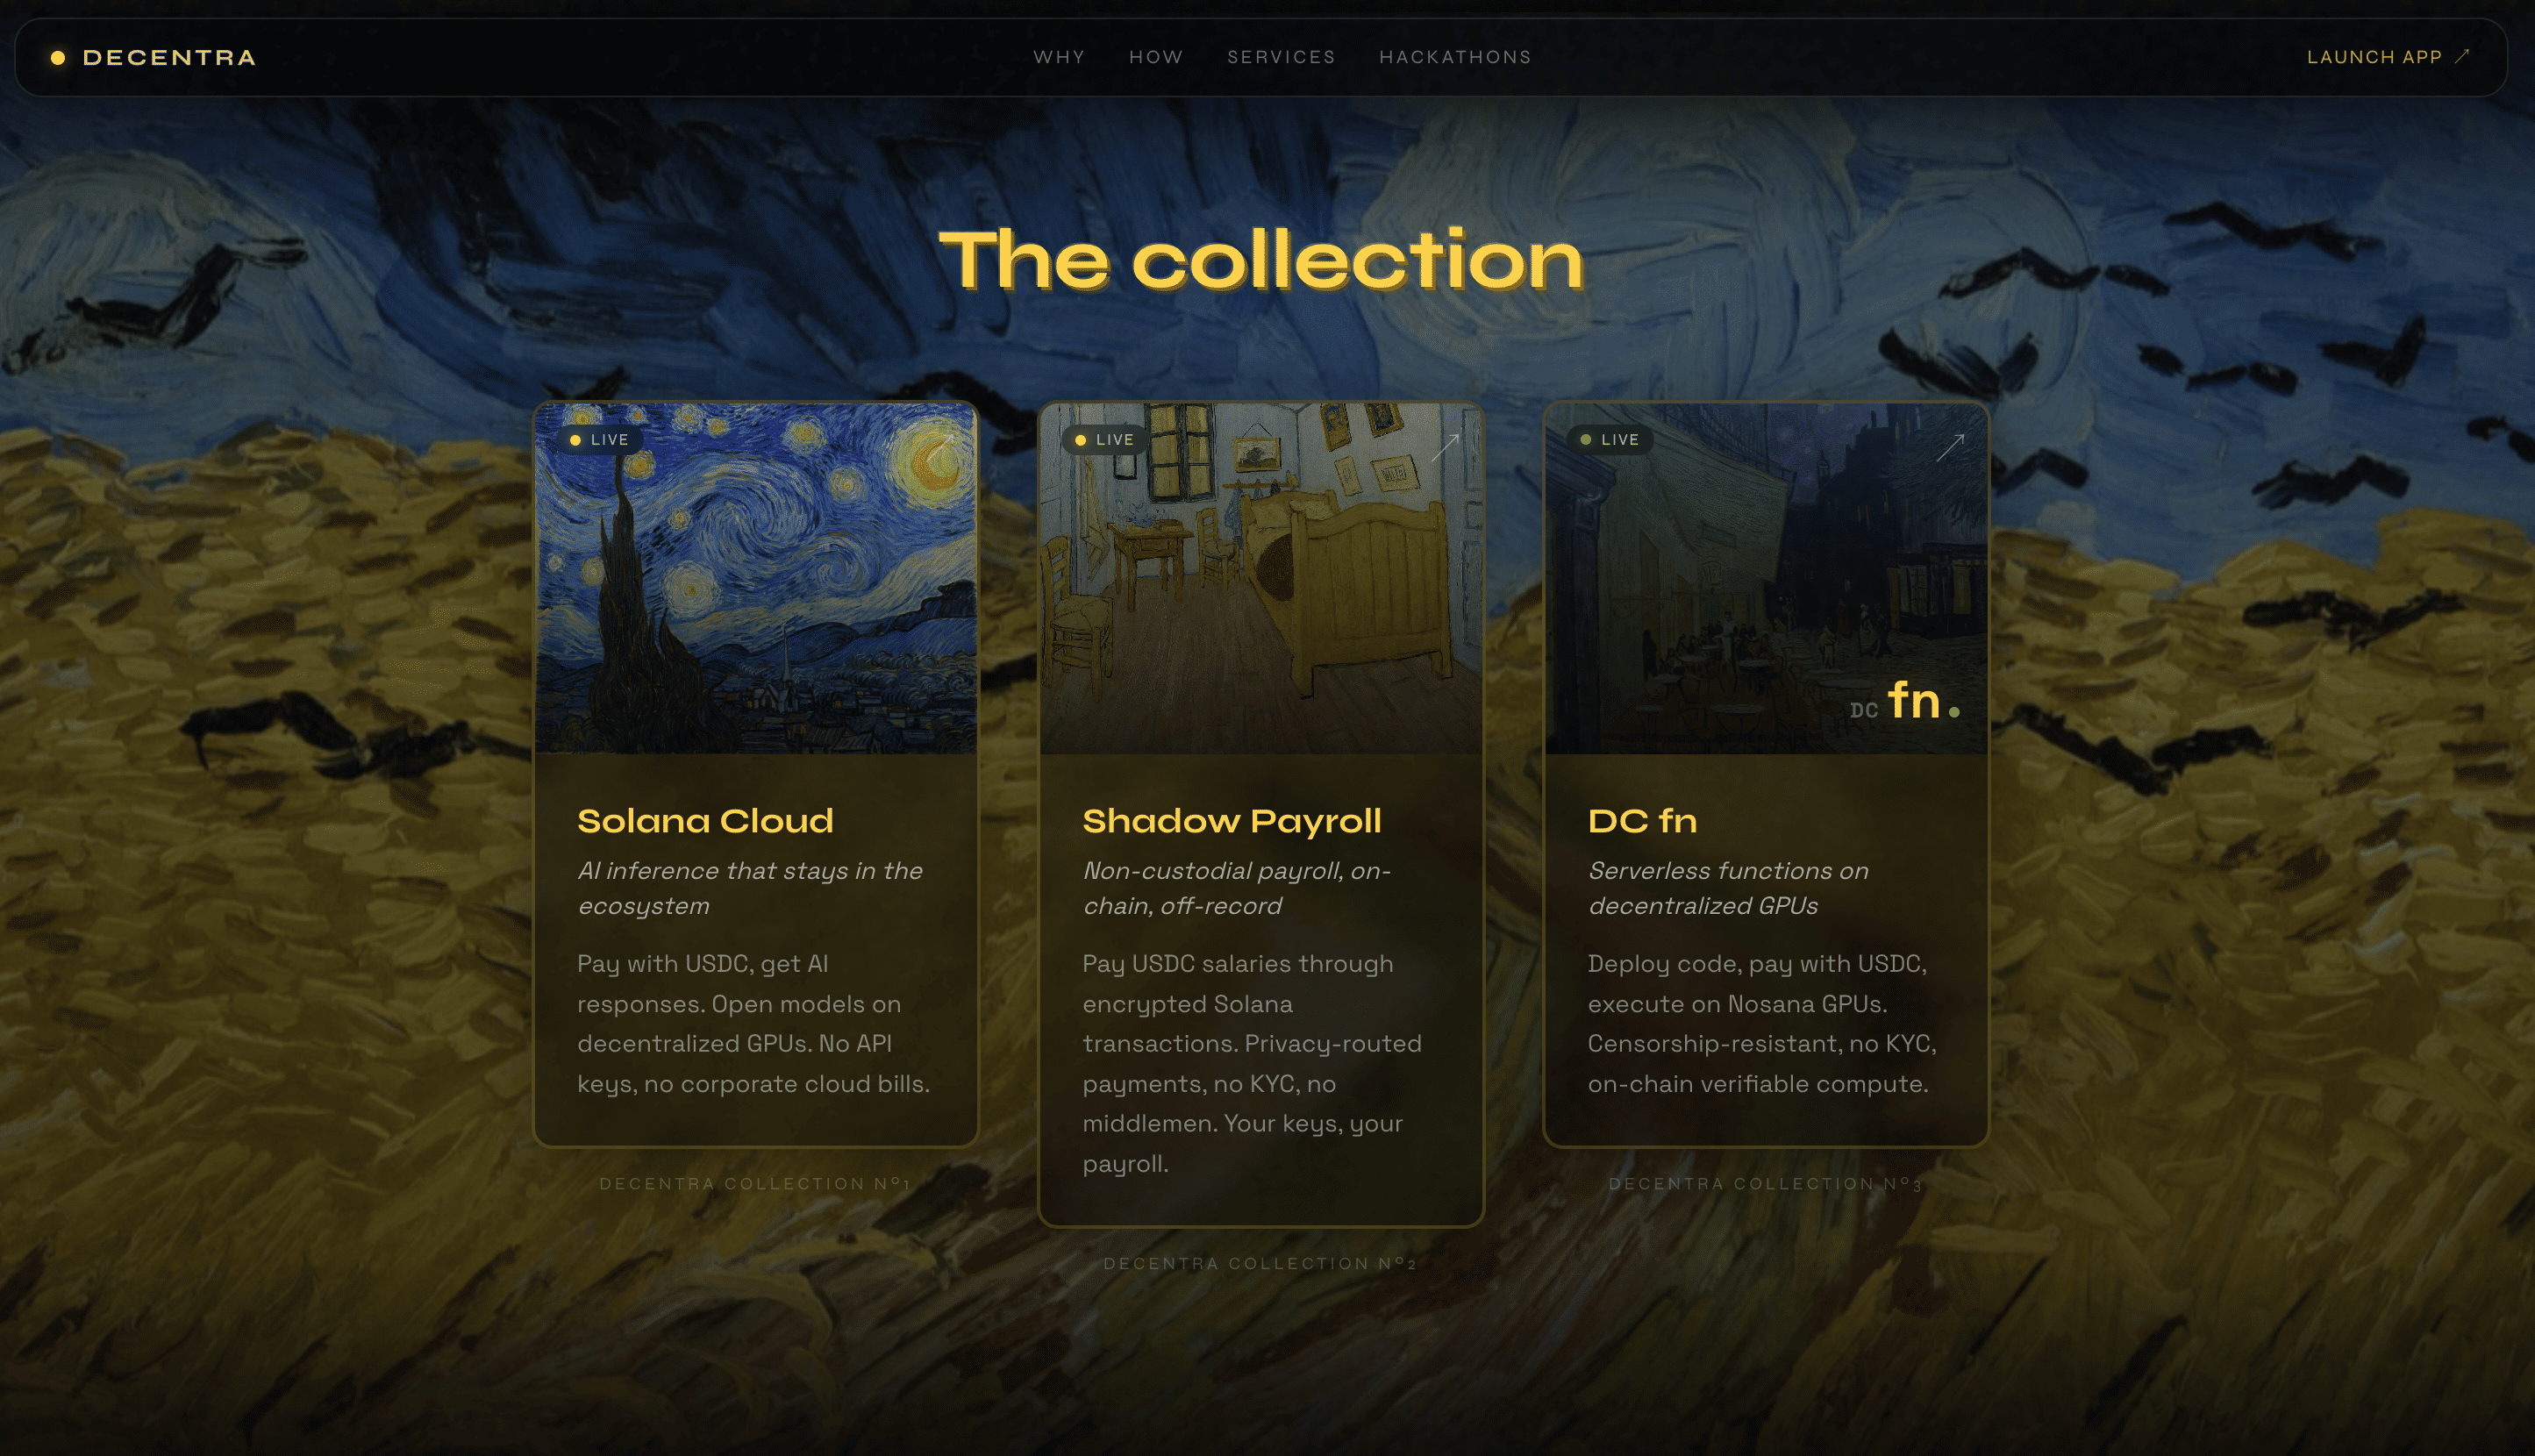Viewport: 2535px width, 1456px height.
Task: Open the HACKATHONS nav link
Action: [1455, 57]
